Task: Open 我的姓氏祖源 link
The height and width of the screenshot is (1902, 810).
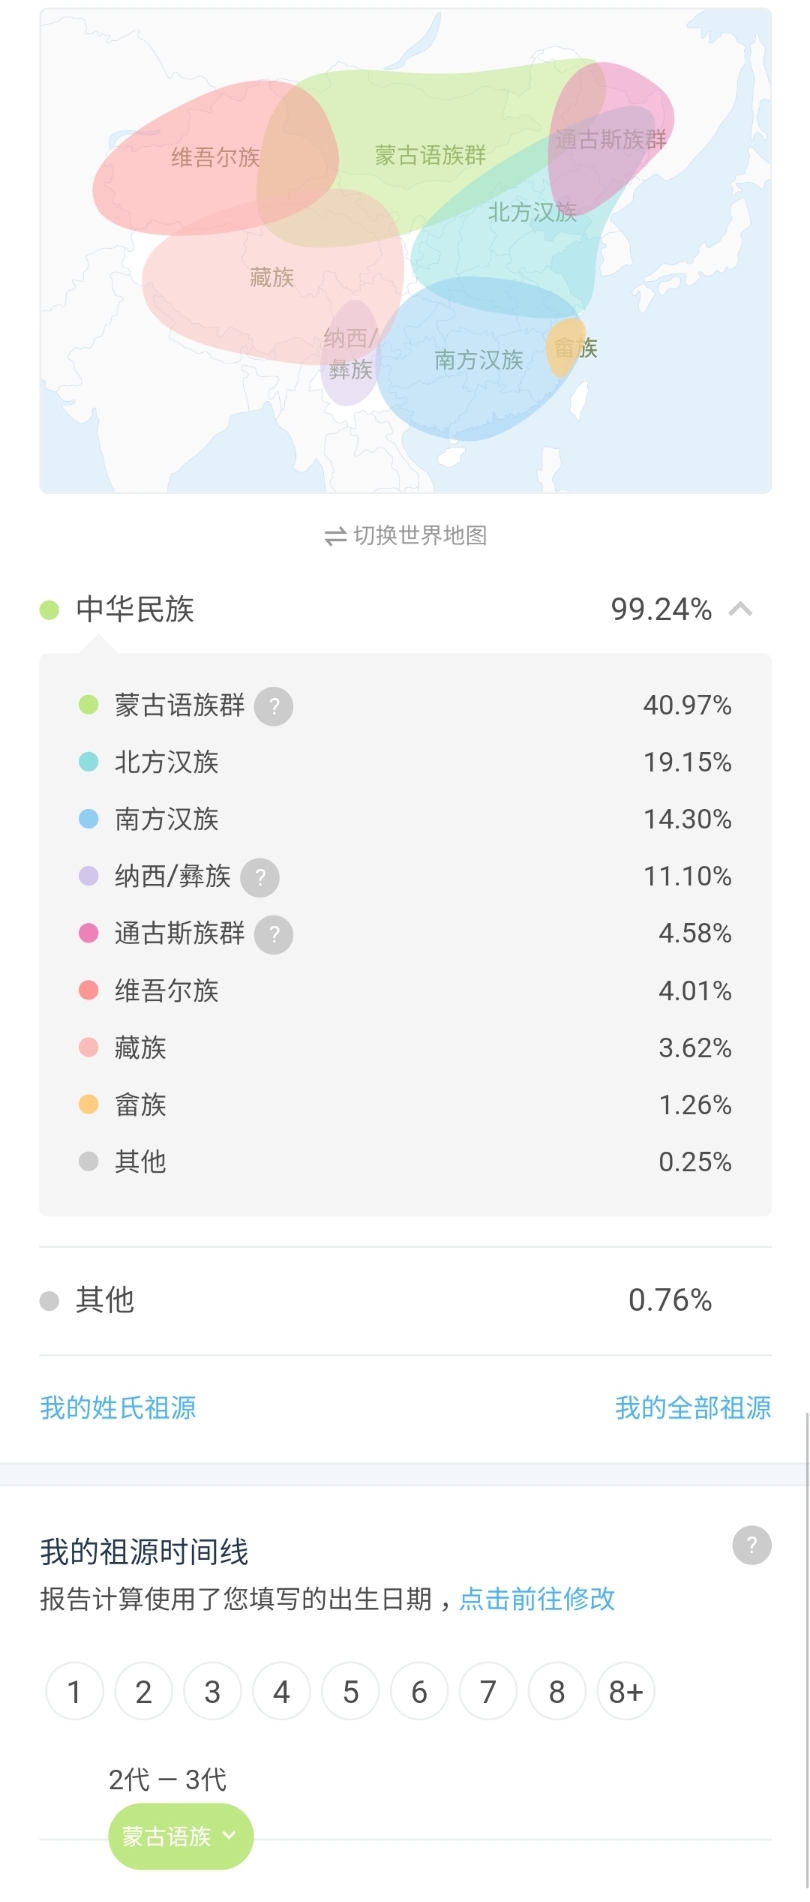Action: [118, 1408]
